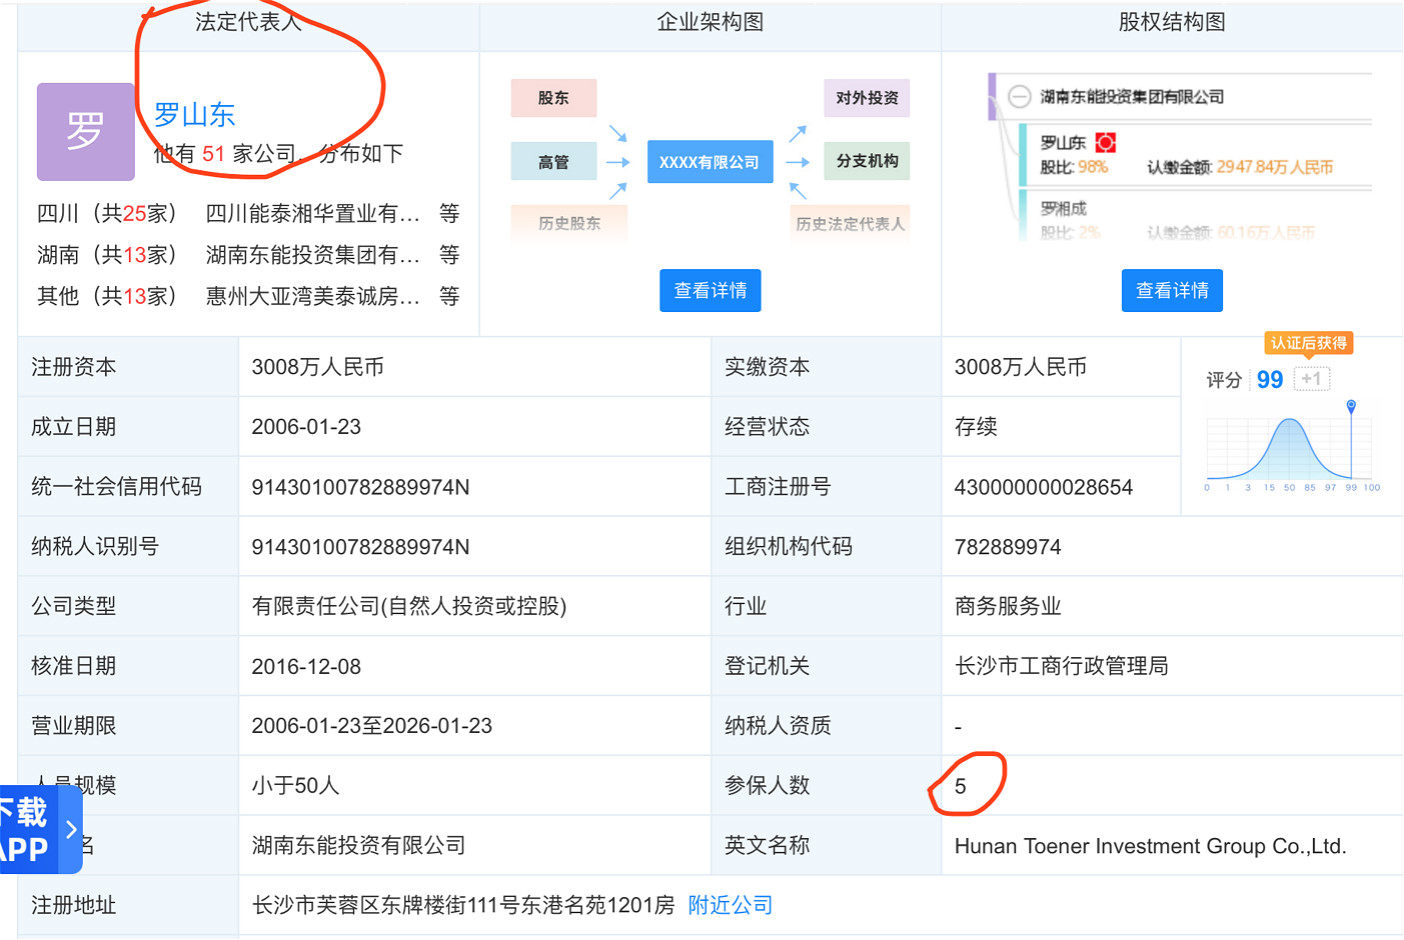Click 历史股东 box in chart

pyautogui.click(x=569, y=223)
